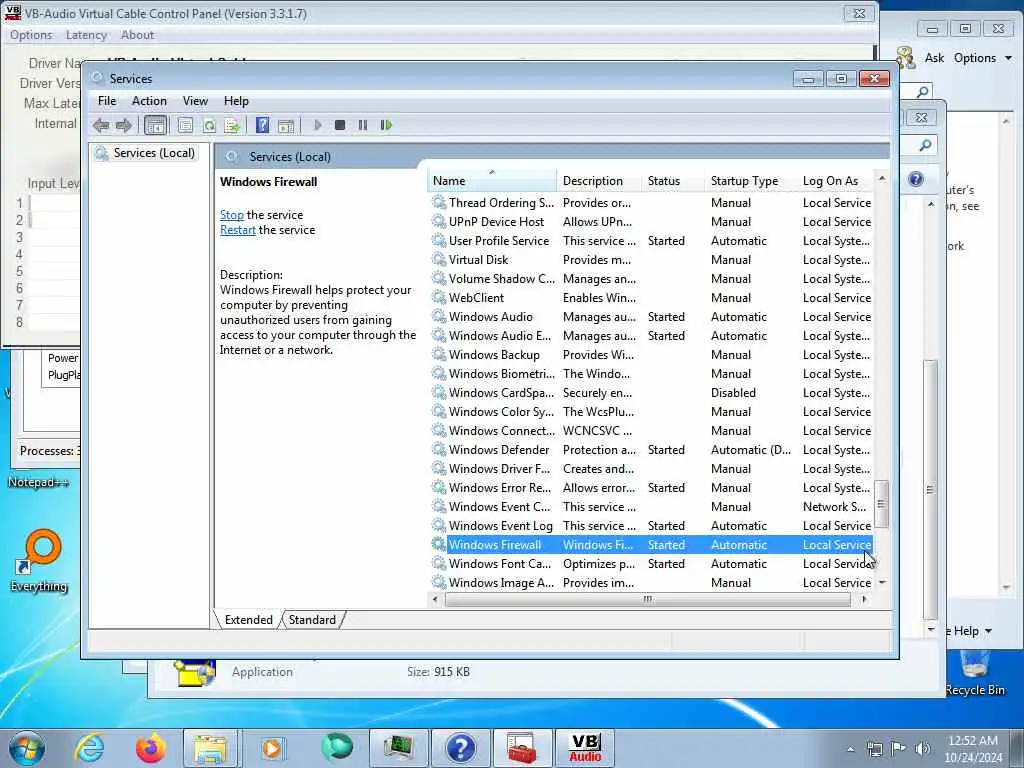Select the Windows Defender service row
The width and height of the screenshot is (1024, 768).
tap(651, 450)
